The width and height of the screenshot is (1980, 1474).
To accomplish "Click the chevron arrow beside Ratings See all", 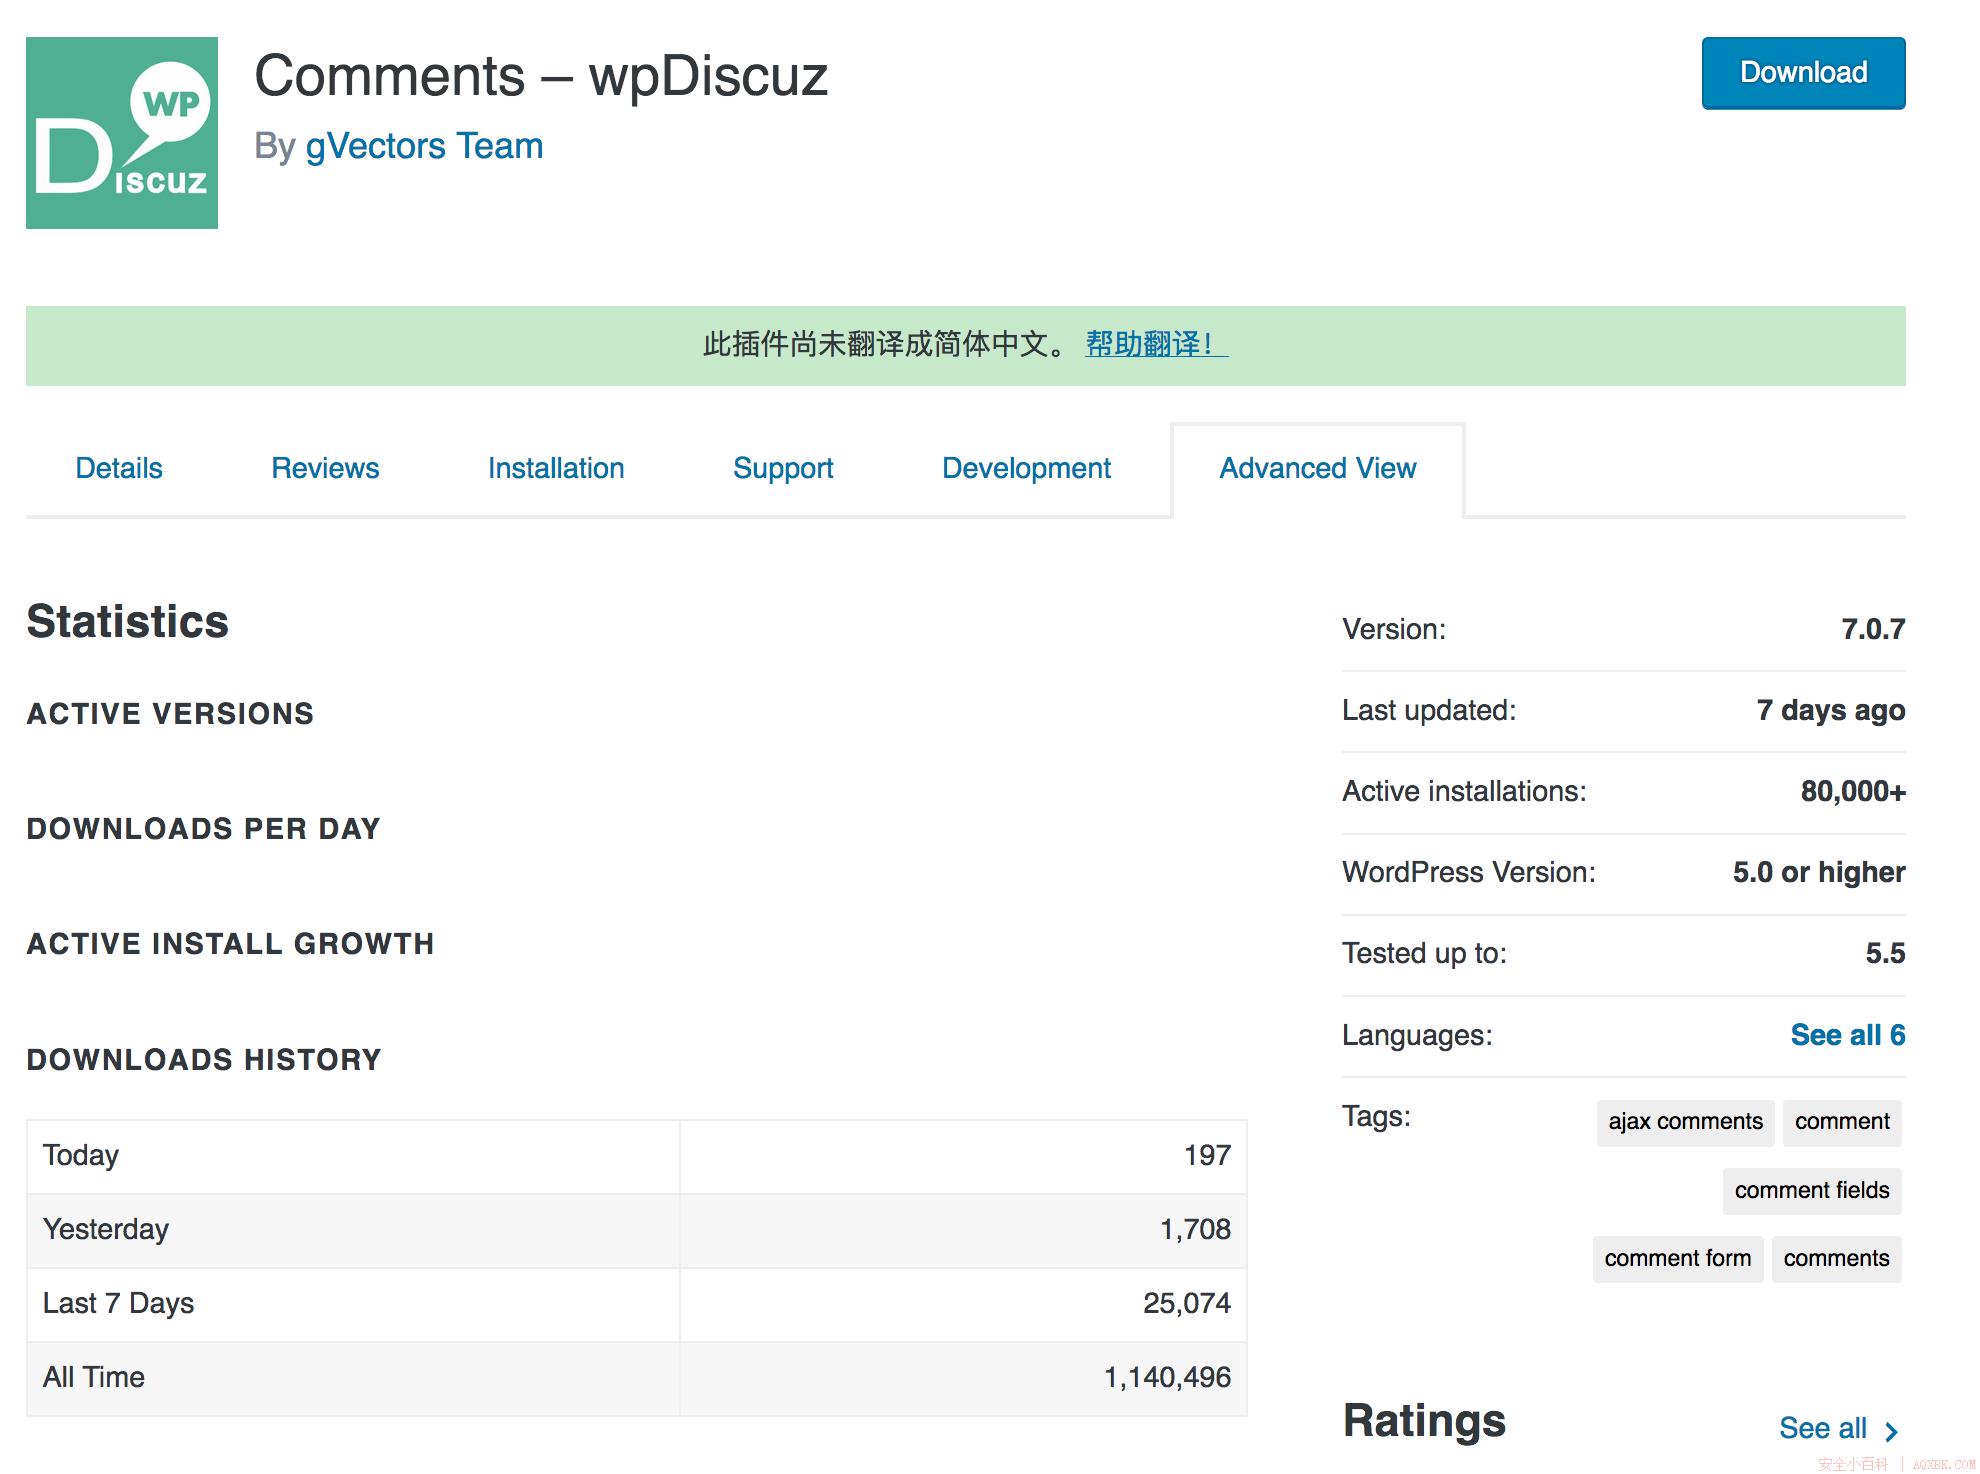I will pyautogui.click(x=1891, y=1431).
